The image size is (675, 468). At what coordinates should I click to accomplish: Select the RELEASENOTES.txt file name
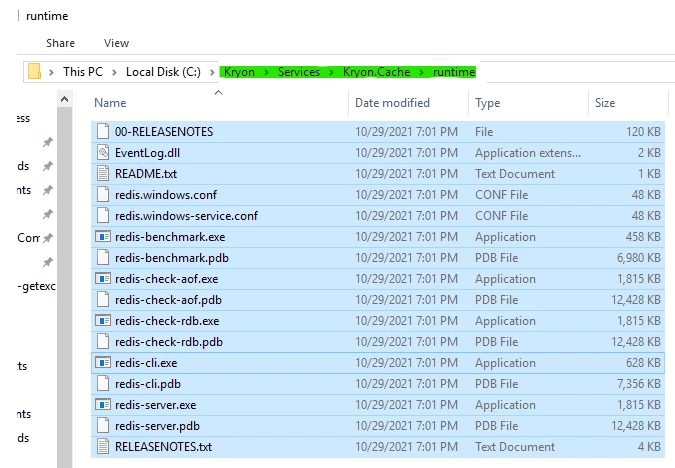tap(164, 447)
